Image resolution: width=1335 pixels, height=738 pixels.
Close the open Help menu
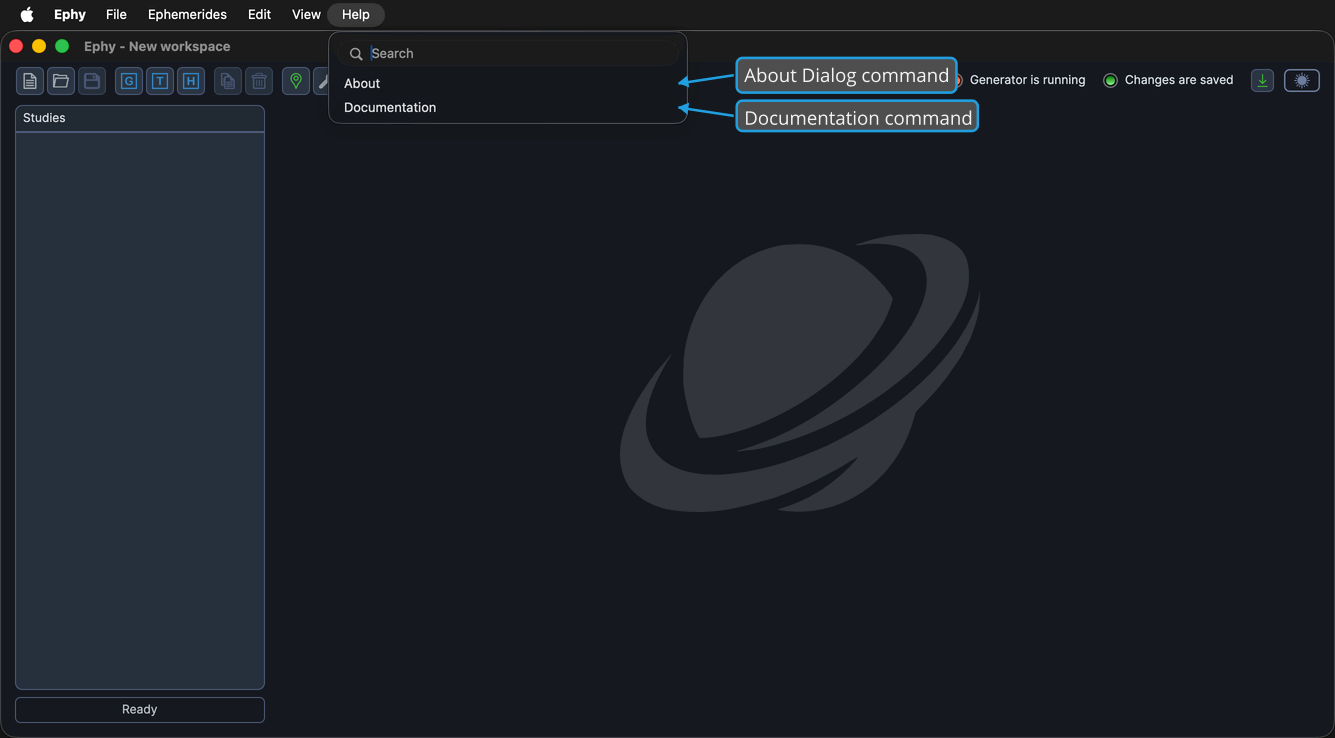click(x=356, y=14)
